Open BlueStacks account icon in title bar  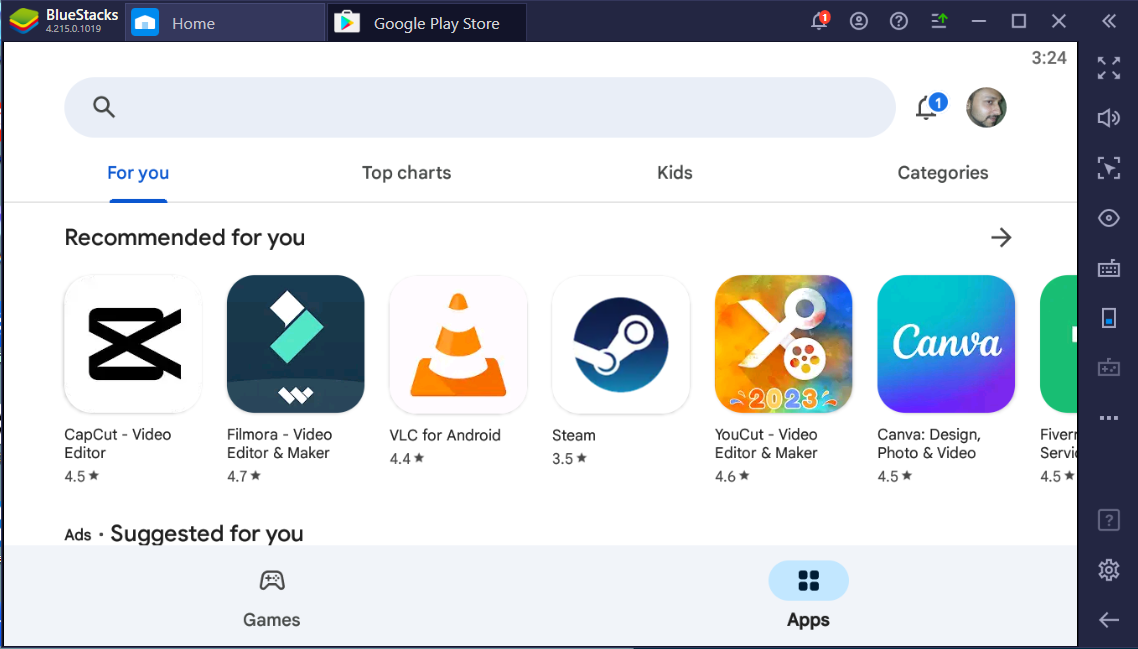click(x=859, y=21)
